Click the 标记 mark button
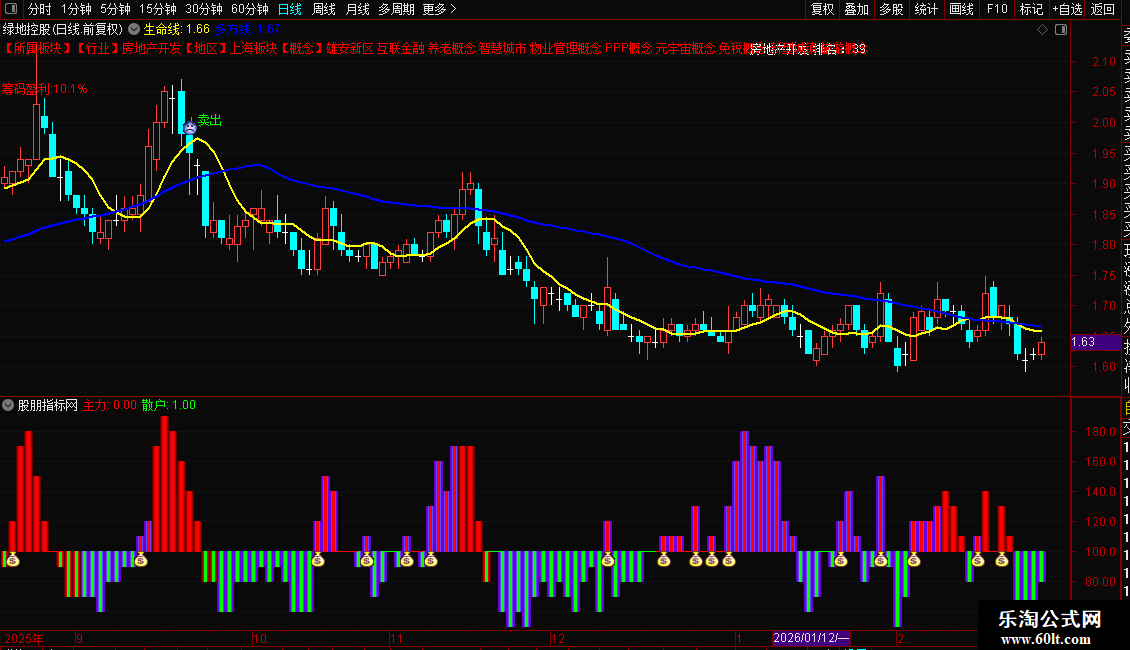Screen dimensions: 1130x650 pyautogui.click(x=1031, y=9)
